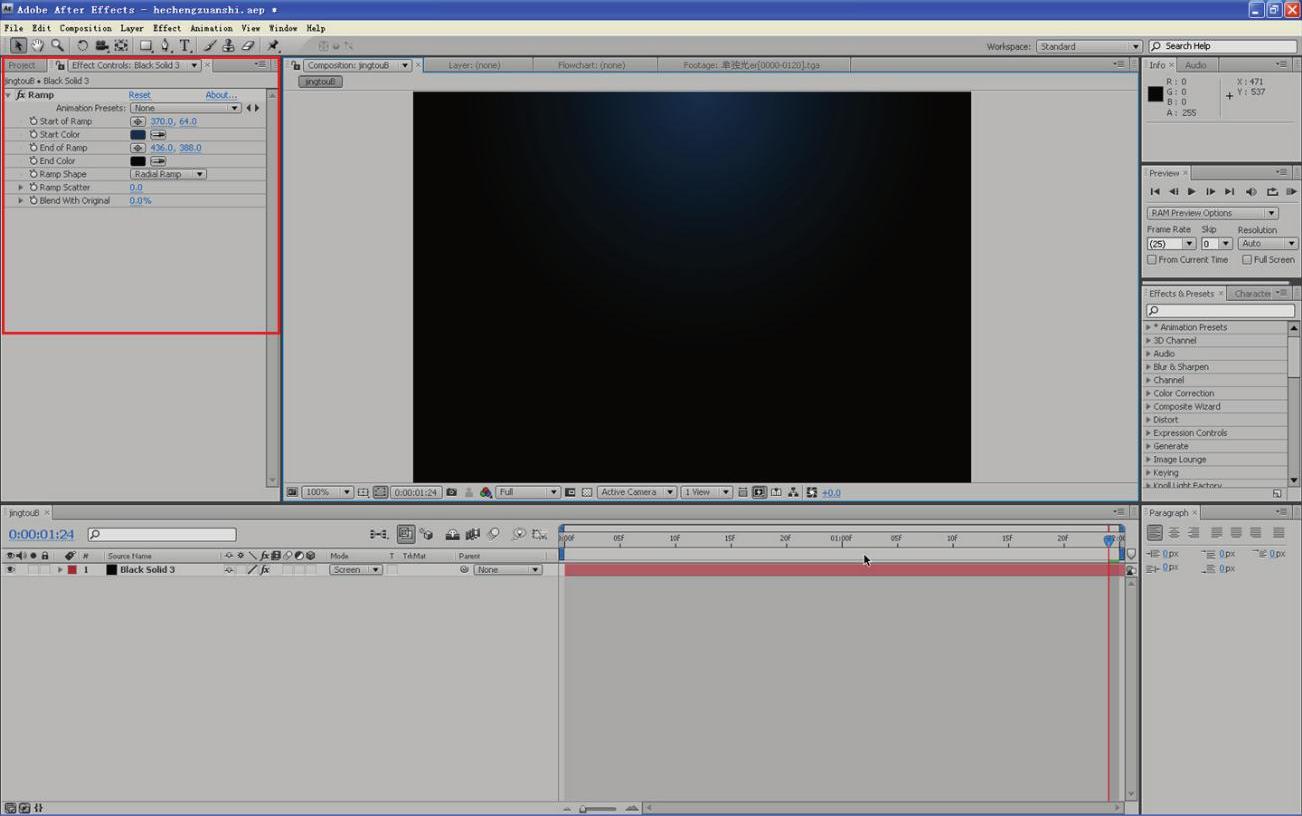Click the timeline search field
Viewport: 1302px width, 816px height.
162,534
